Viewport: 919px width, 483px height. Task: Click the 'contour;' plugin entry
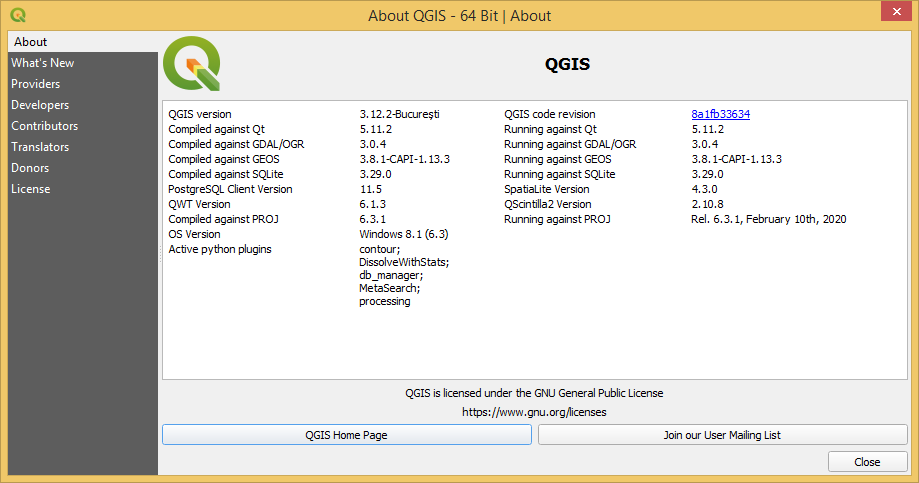click(380, 249)
